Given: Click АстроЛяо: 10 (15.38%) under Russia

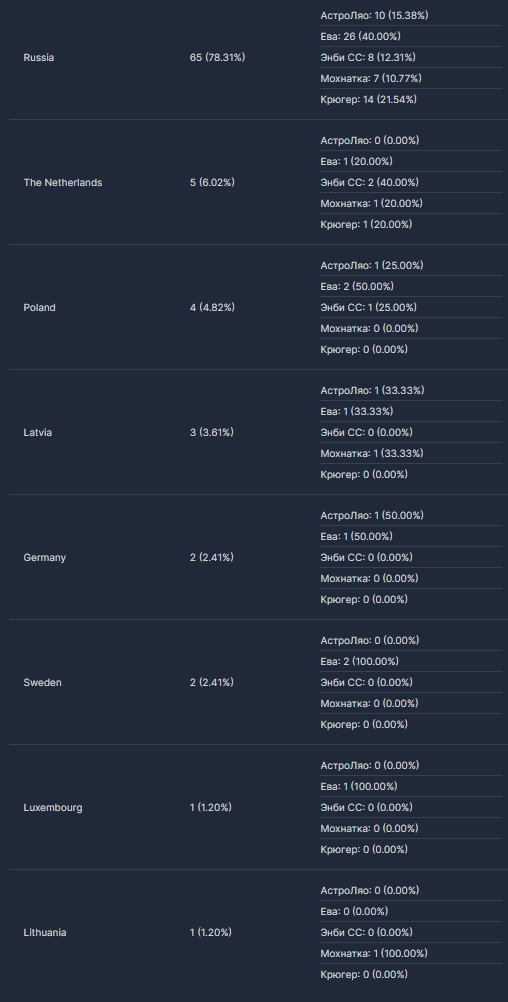Looking at the screenshot, I should (x=374, y=15).
